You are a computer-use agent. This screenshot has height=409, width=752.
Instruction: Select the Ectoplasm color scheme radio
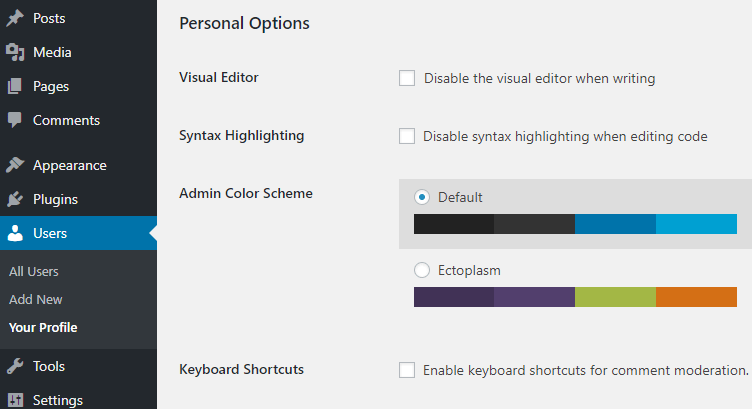click(422, 270)
